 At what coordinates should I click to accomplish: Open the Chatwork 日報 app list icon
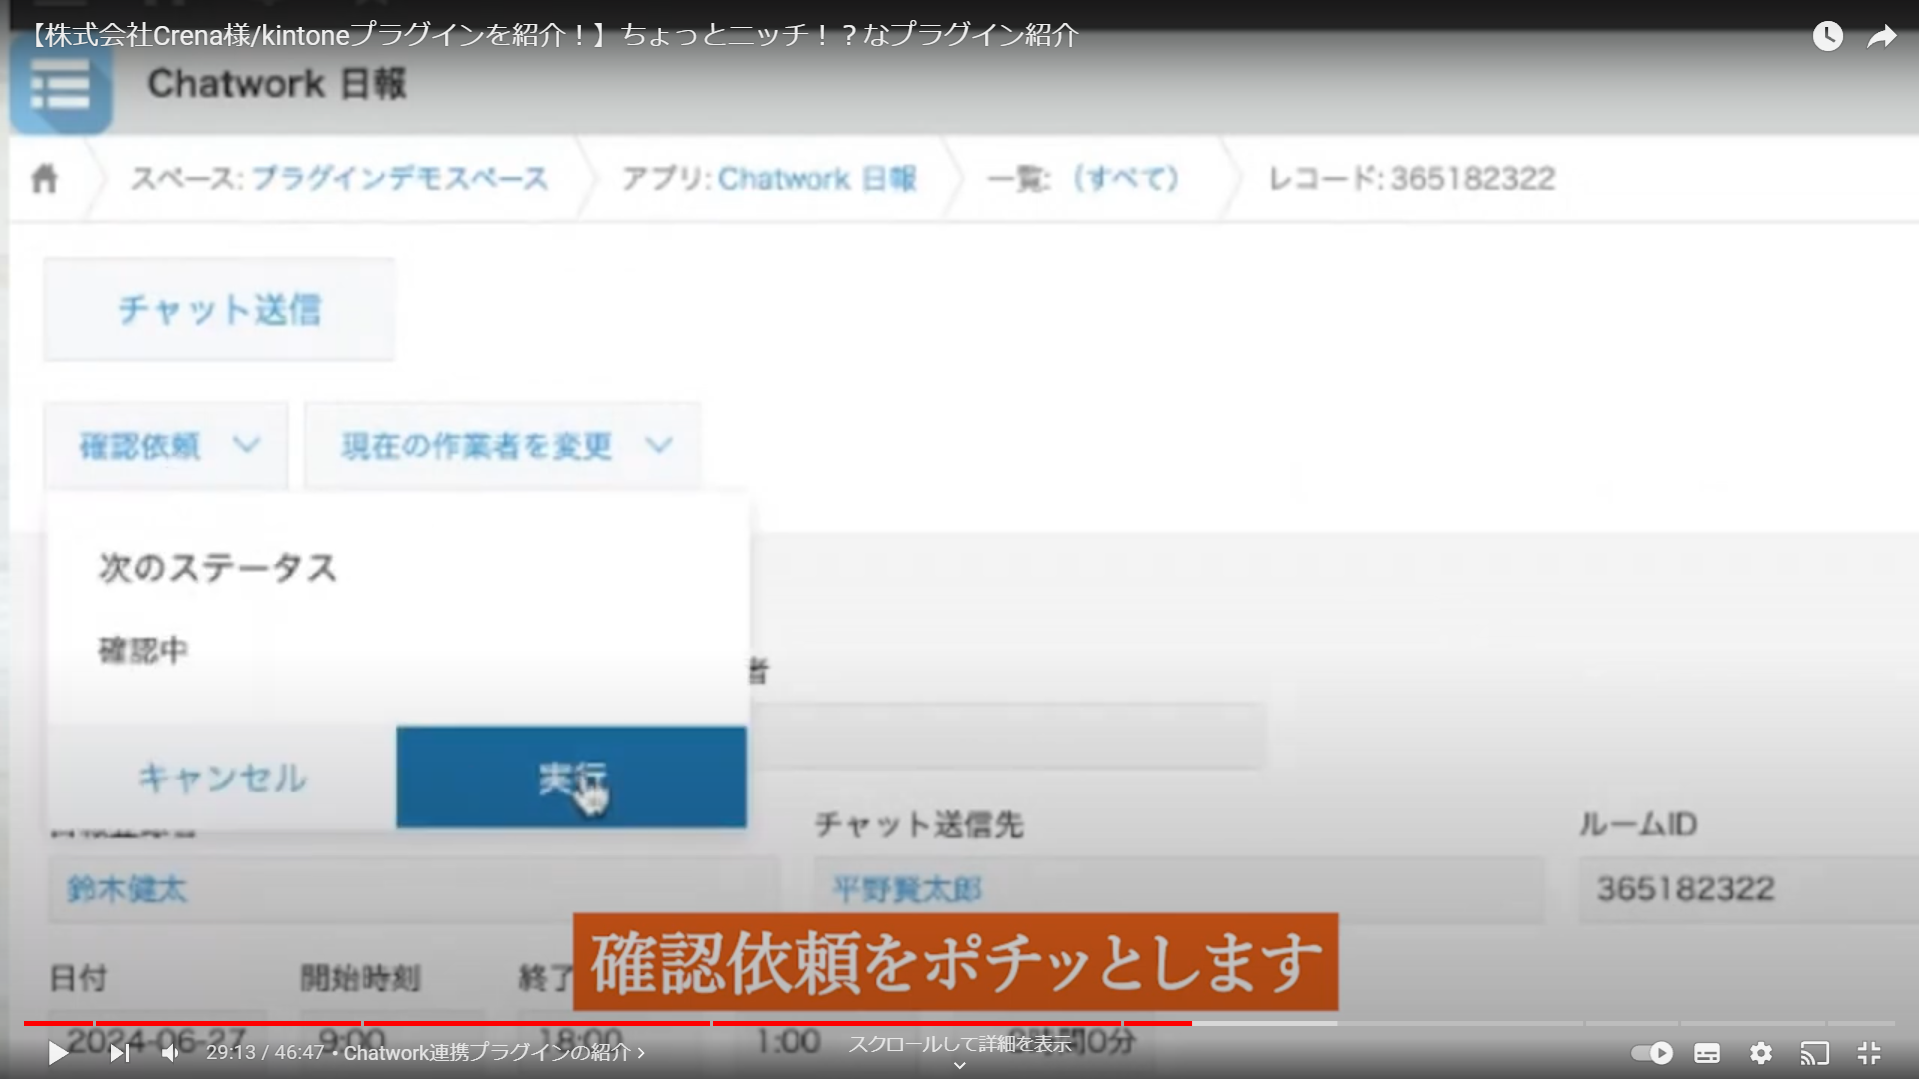(x=61, y=85)
